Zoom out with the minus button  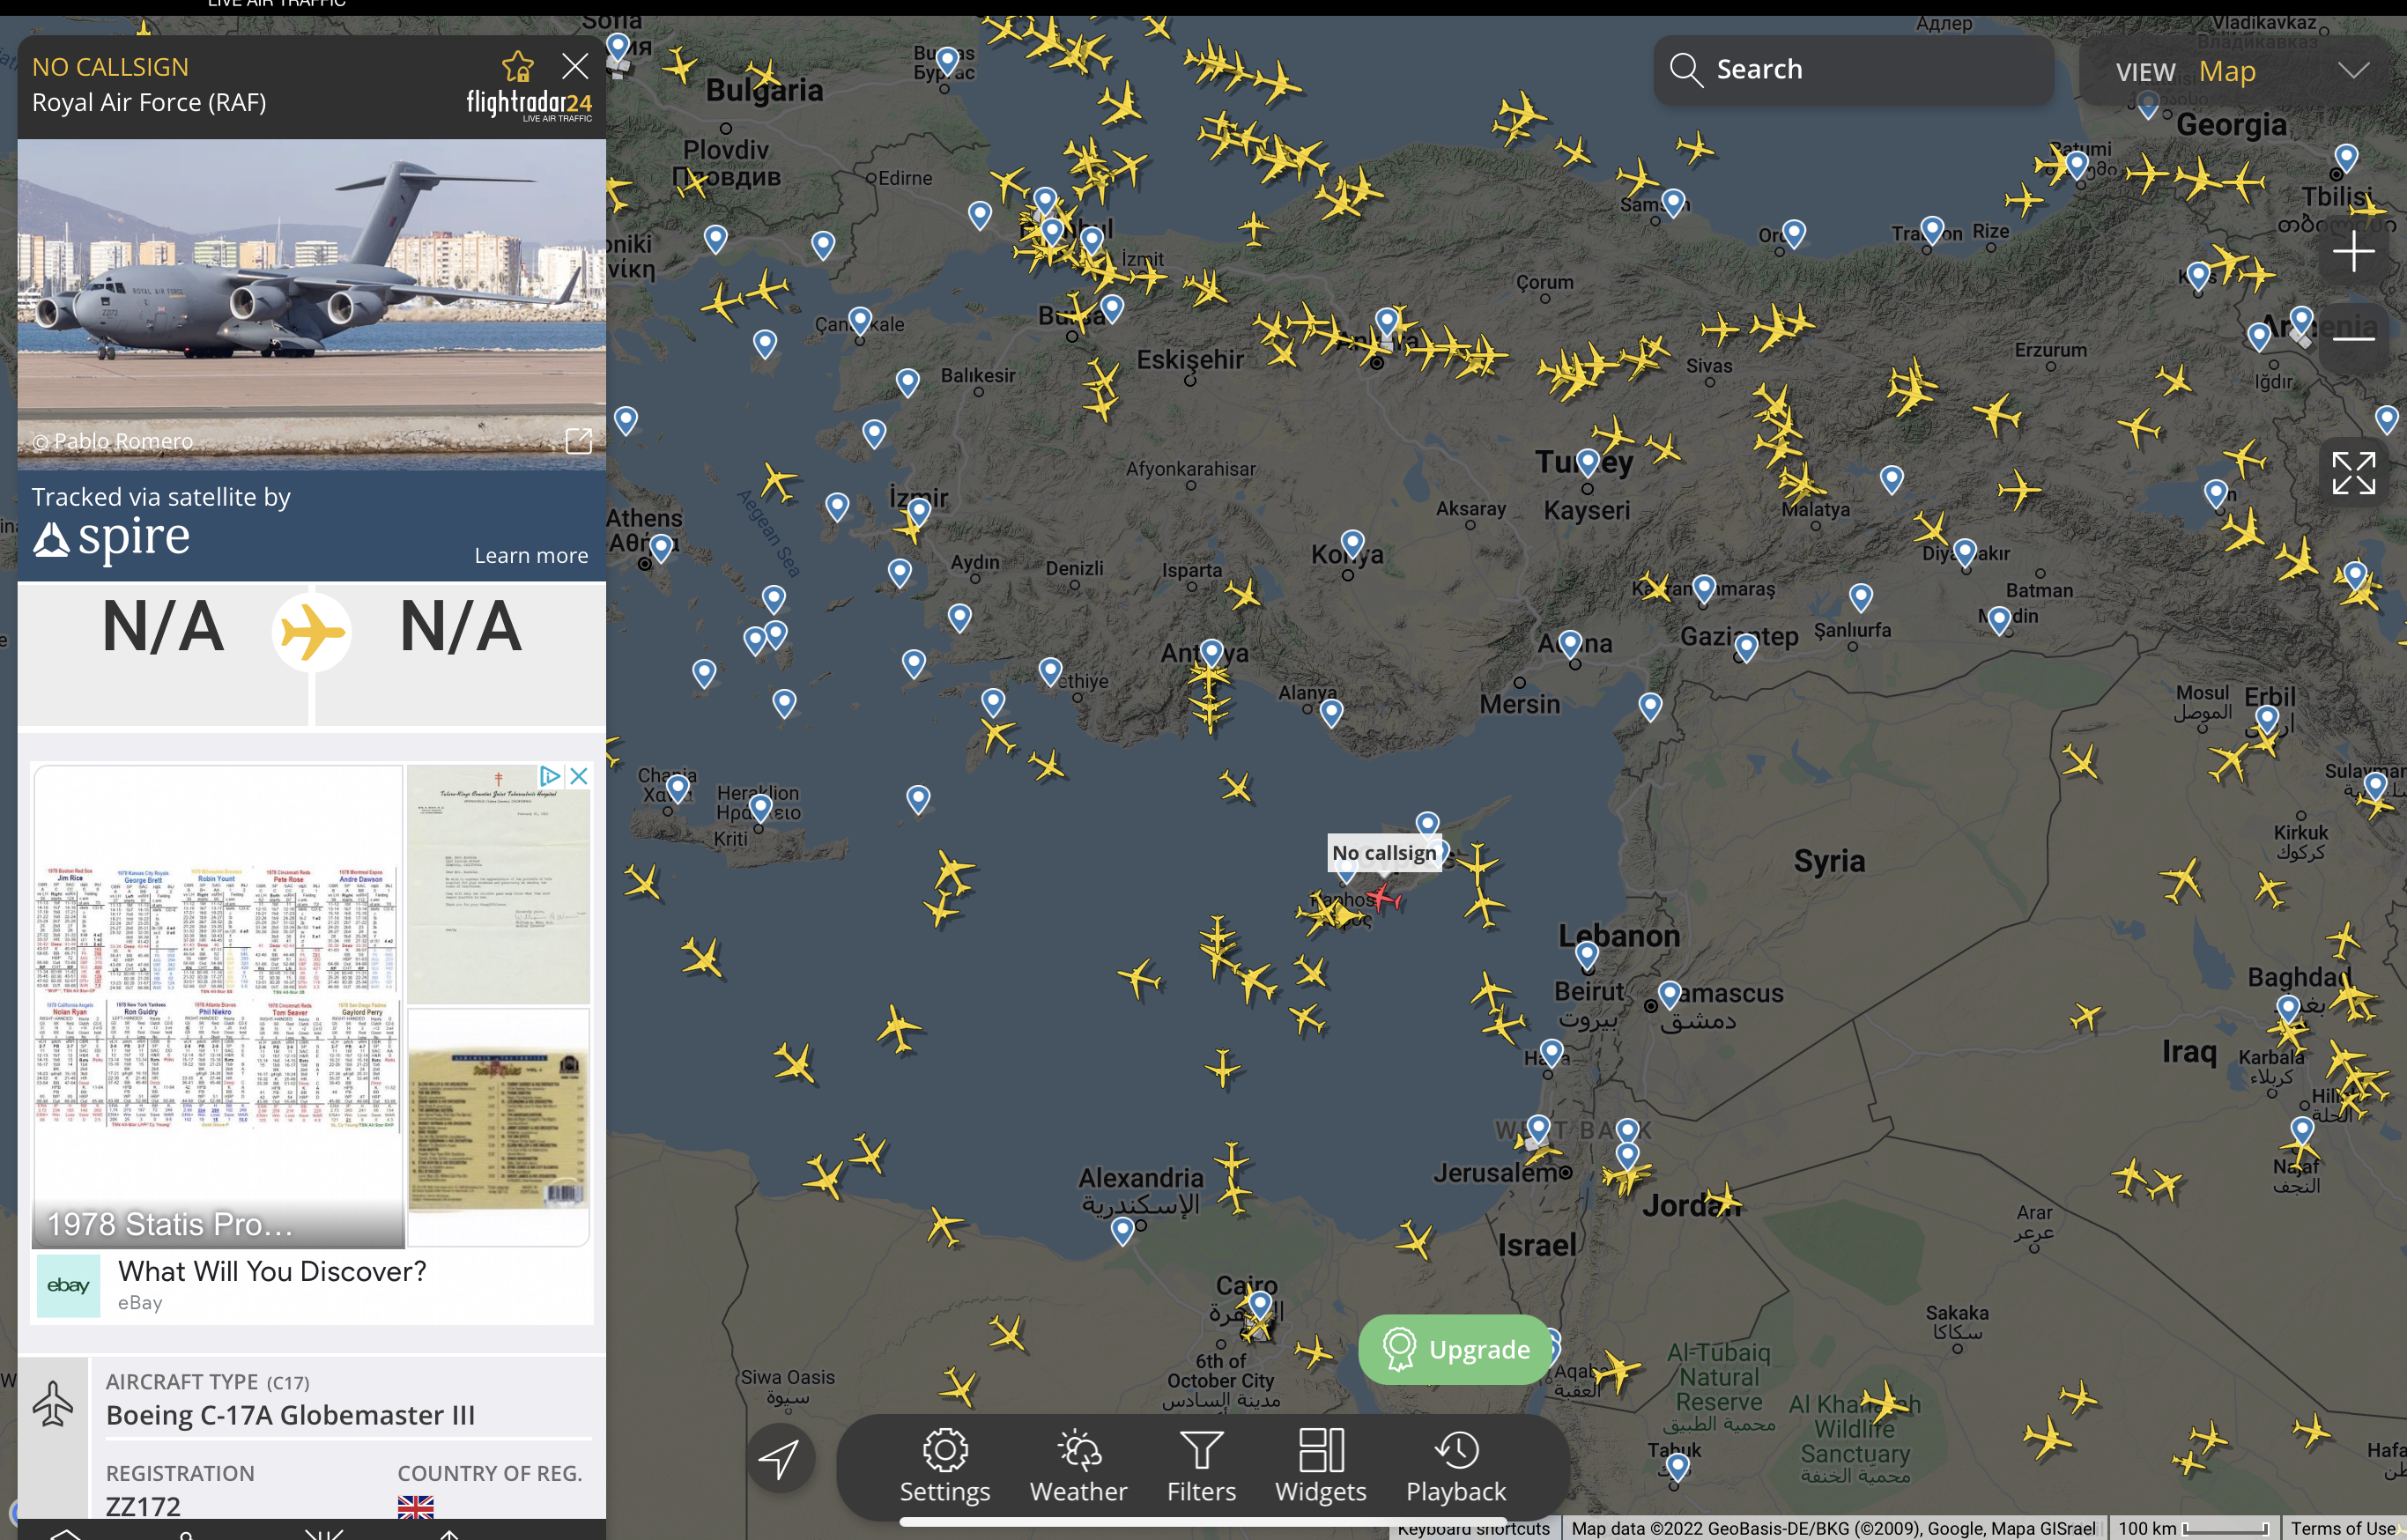(x=2353, y=339)
